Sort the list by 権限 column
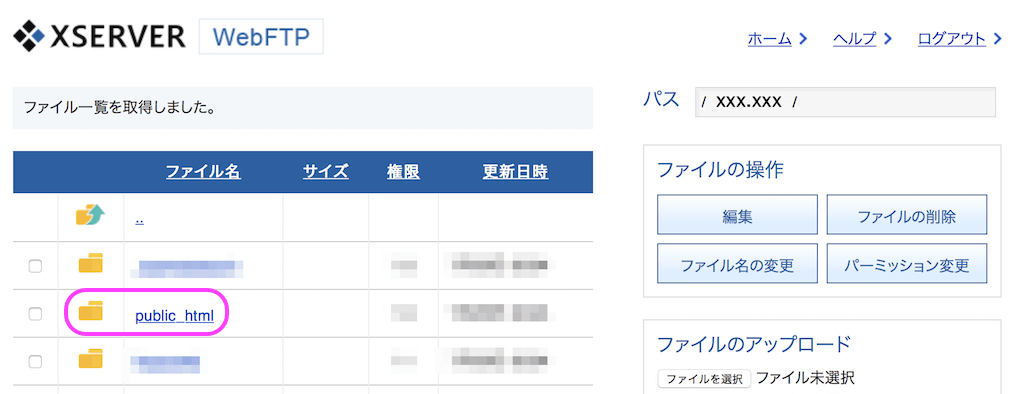The height and width of the screenshot is (394, 1020). (x=403, y=172)
